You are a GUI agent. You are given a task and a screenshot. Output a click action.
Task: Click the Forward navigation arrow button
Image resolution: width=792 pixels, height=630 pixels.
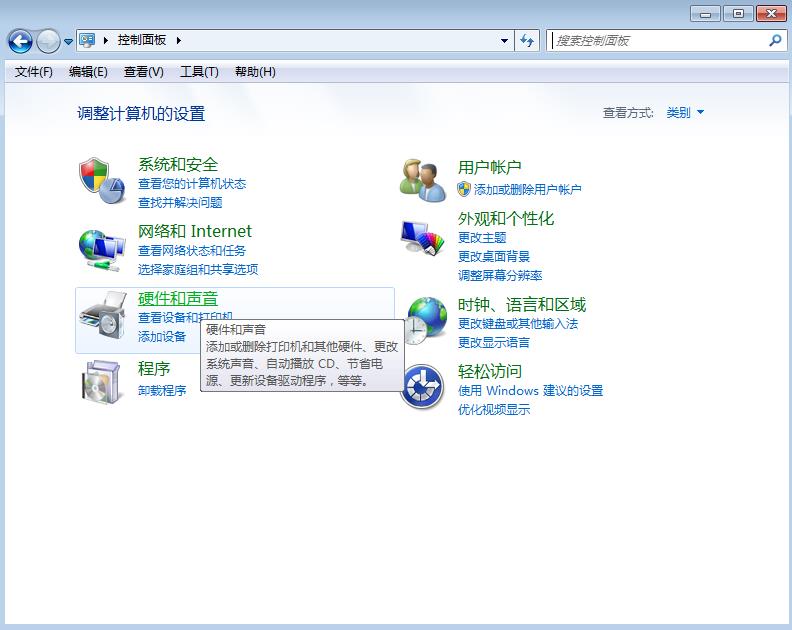tap(48, 41)
